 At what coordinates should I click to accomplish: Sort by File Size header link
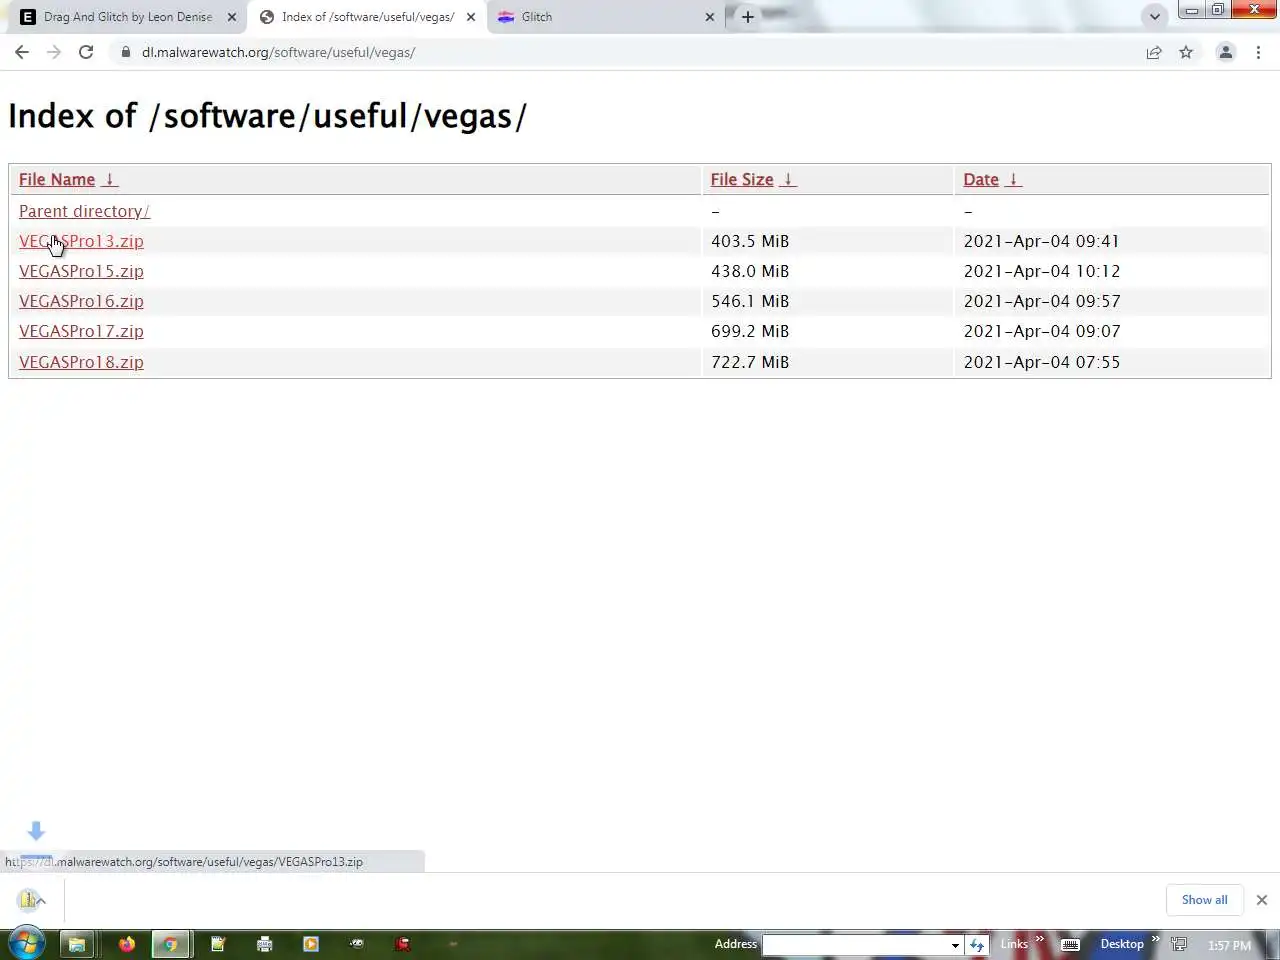click(742, 179)
